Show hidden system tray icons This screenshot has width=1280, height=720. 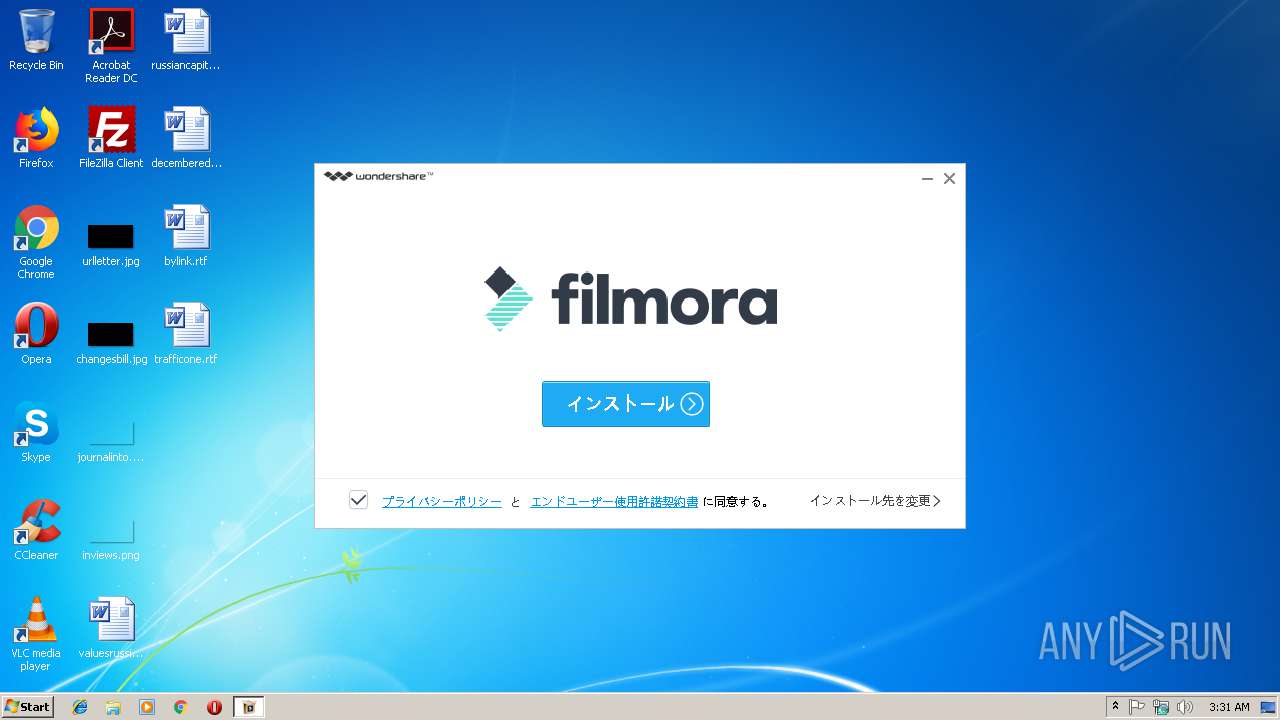pyautogui.click(x=1115, y=707)
